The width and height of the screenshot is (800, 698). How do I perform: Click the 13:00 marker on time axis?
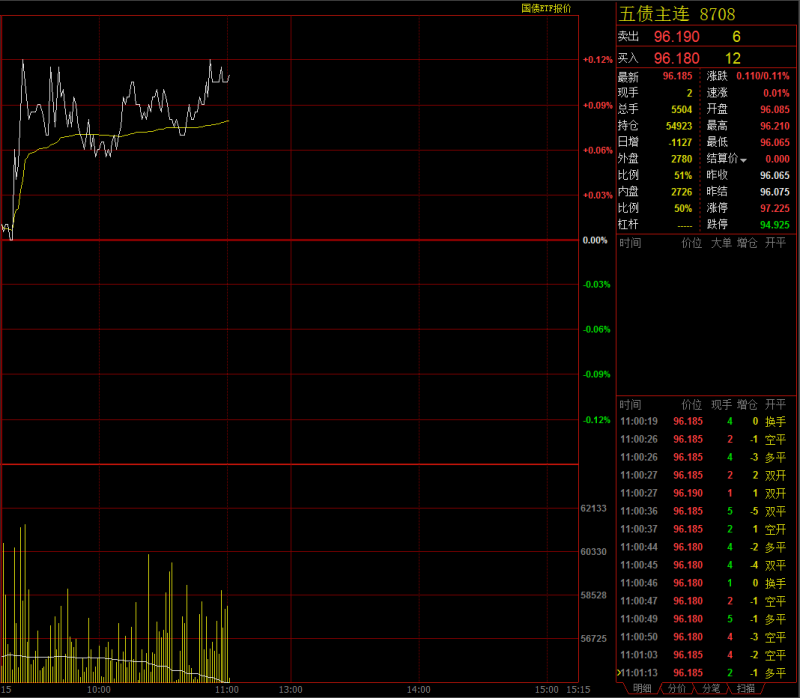tap(290, 689)
